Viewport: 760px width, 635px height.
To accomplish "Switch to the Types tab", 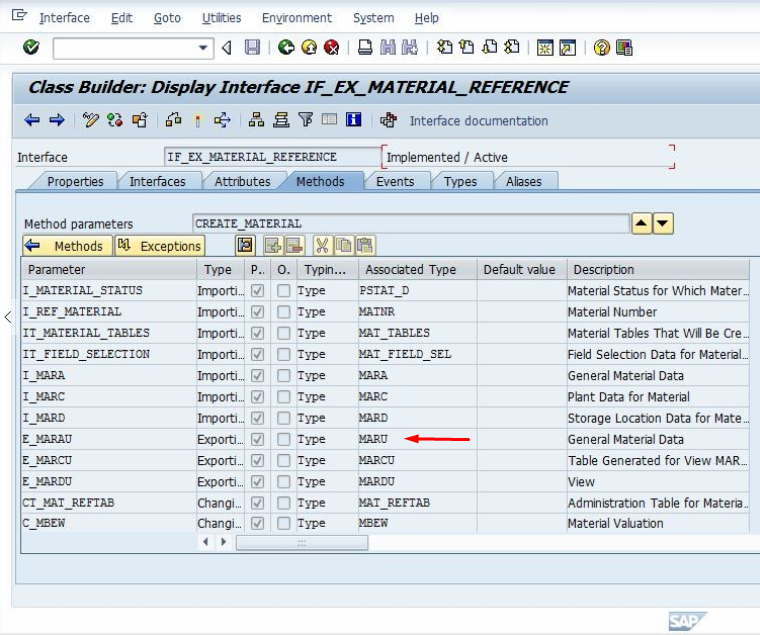I will tap(460, 181).
